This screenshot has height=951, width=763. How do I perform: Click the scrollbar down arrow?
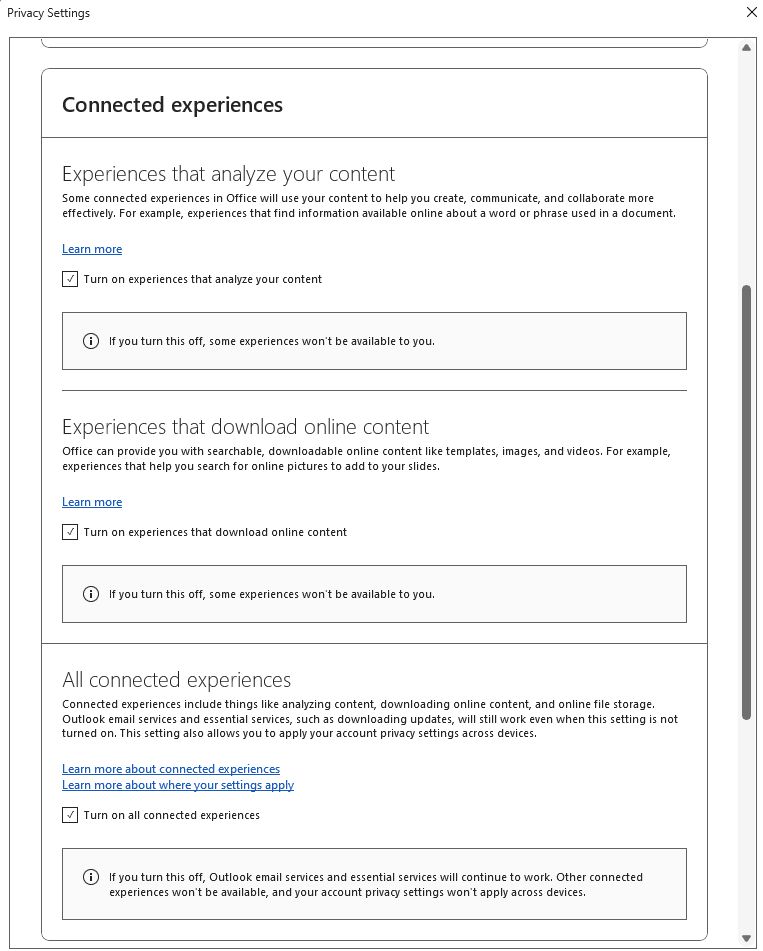click(745, 938)
